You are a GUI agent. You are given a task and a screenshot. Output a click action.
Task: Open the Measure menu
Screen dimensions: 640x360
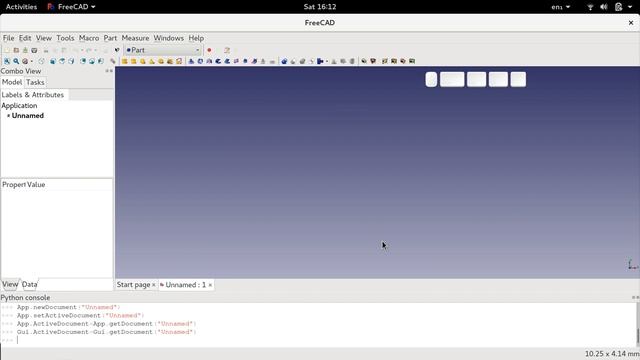(135, 38)
